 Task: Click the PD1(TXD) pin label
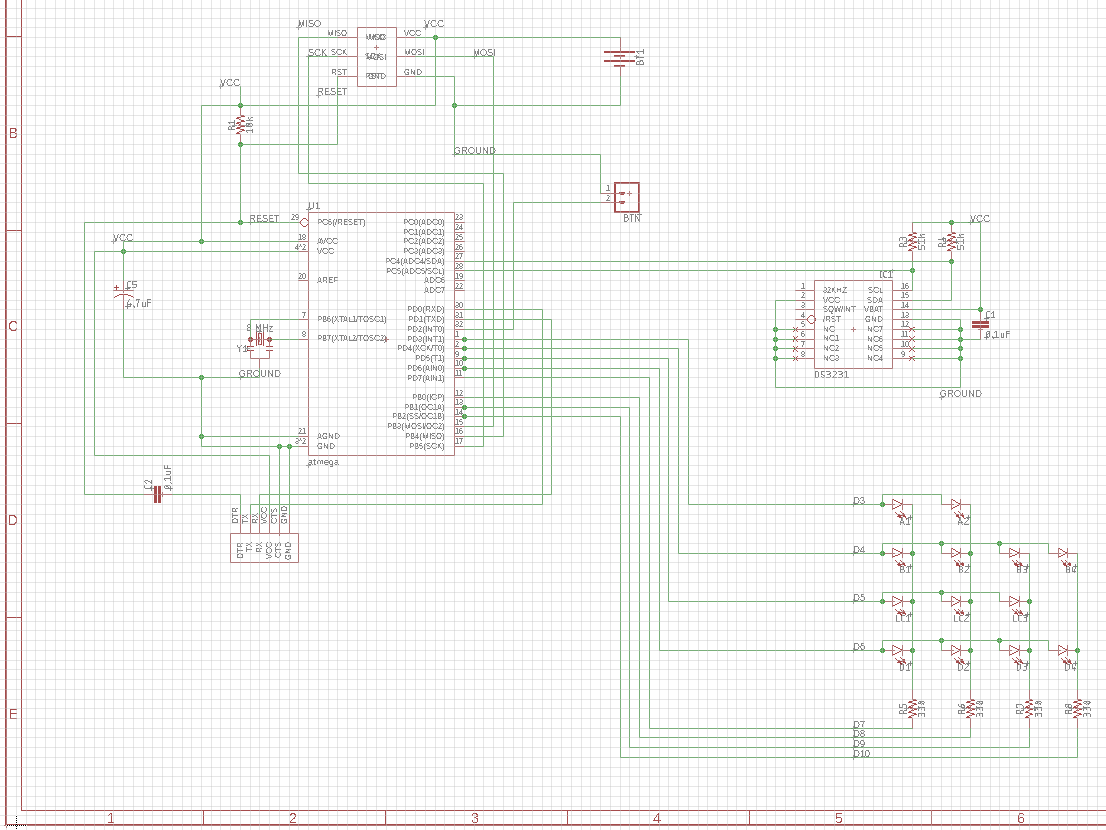pyautogui.click(x=425, y=319)
